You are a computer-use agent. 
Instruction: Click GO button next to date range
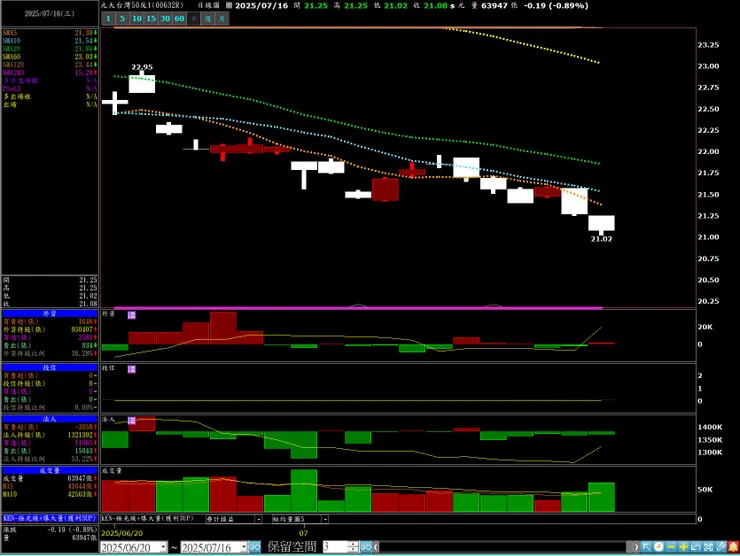(x=254, y=547)
